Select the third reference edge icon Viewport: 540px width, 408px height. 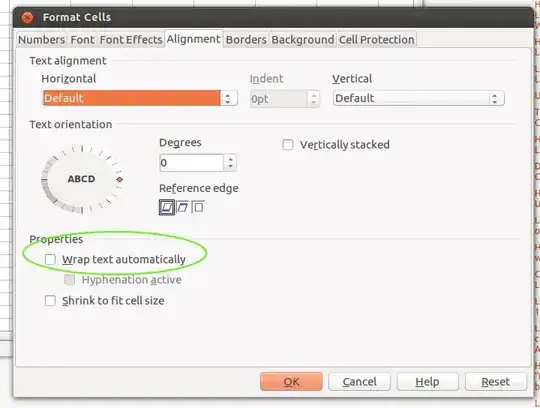click(198, 207)
